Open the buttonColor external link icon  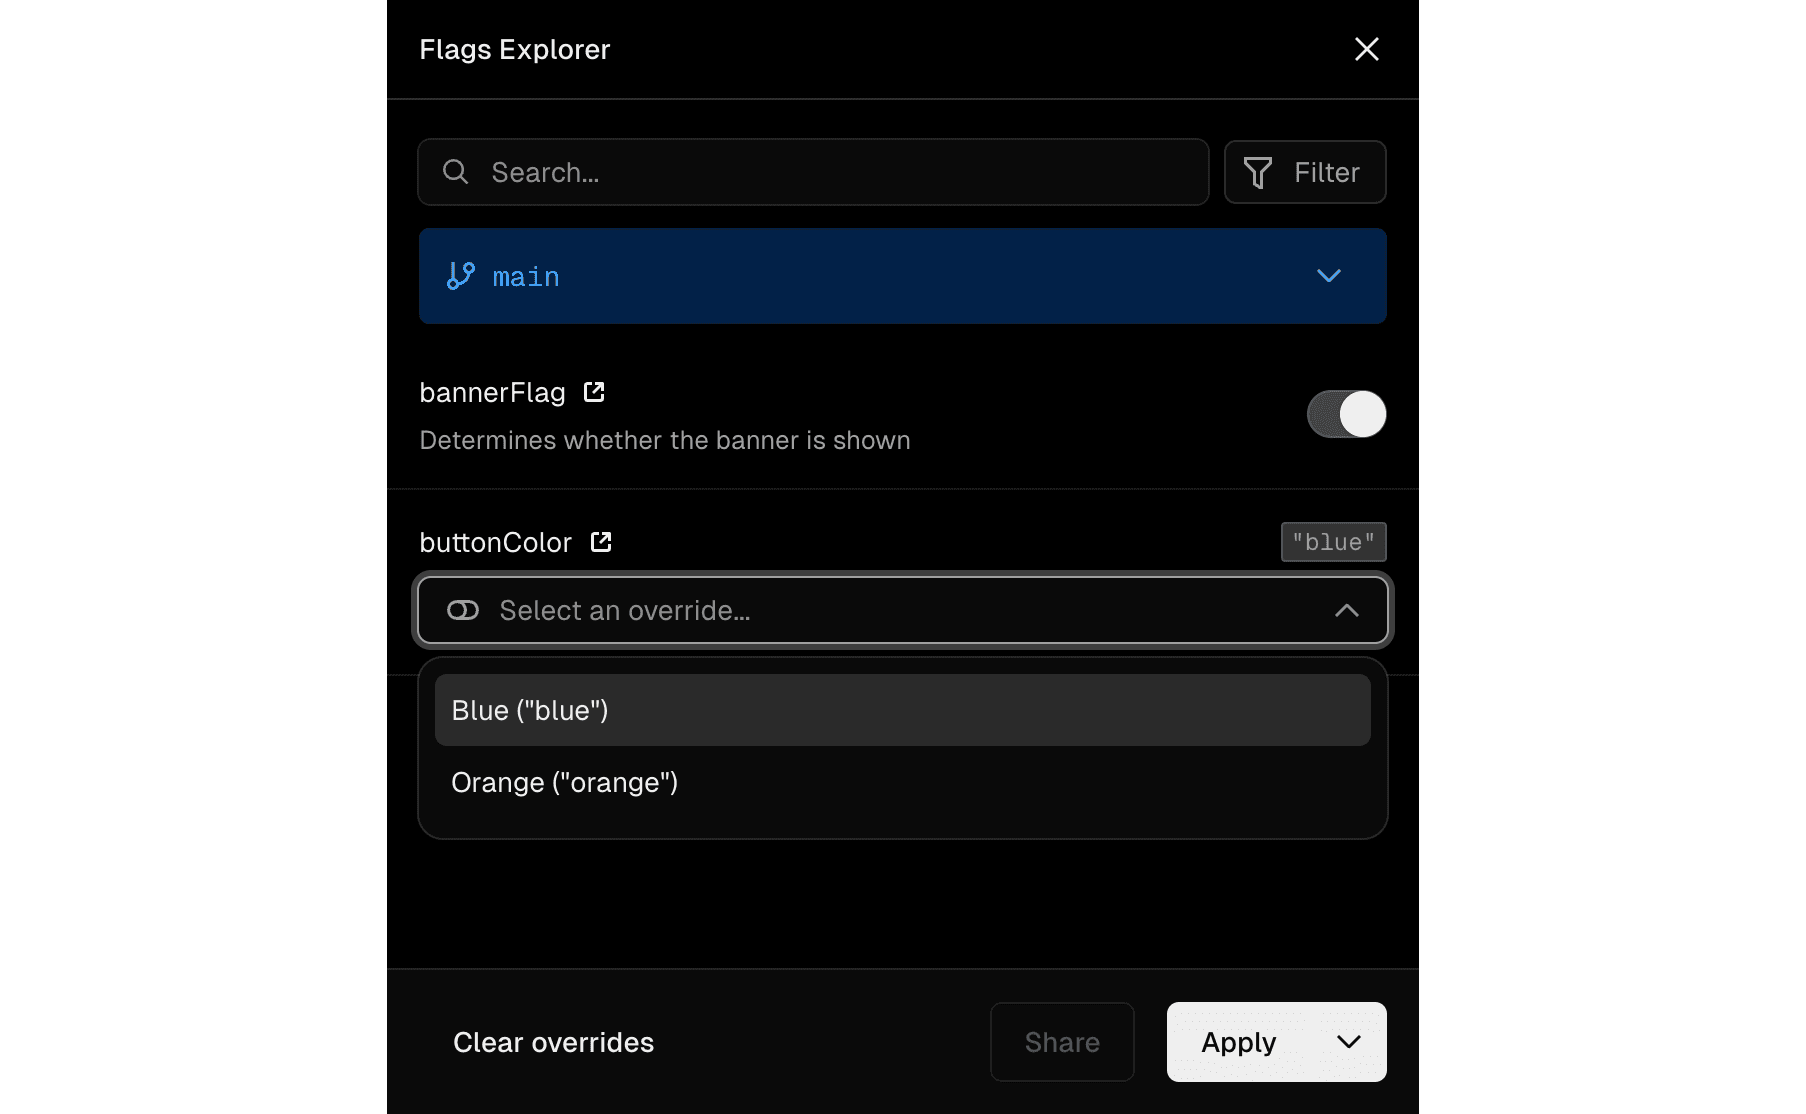pos(601,542)
